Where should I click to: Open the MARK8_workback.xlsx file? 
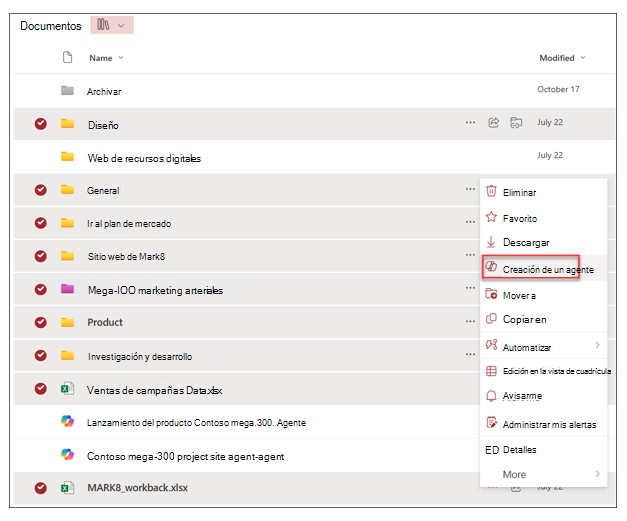click(x=138, y=488)
